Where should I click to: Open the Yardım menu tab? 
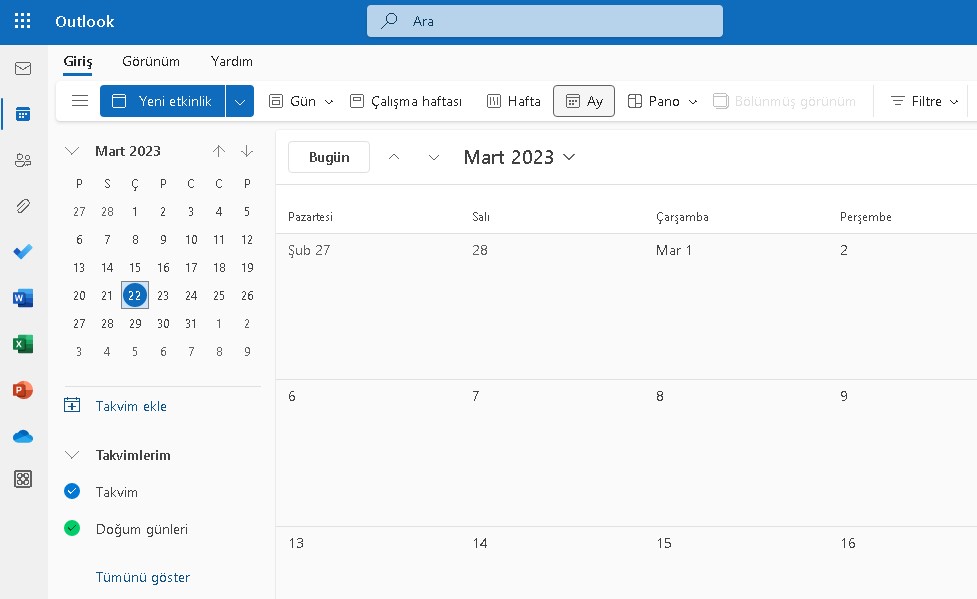coord(231,61)
